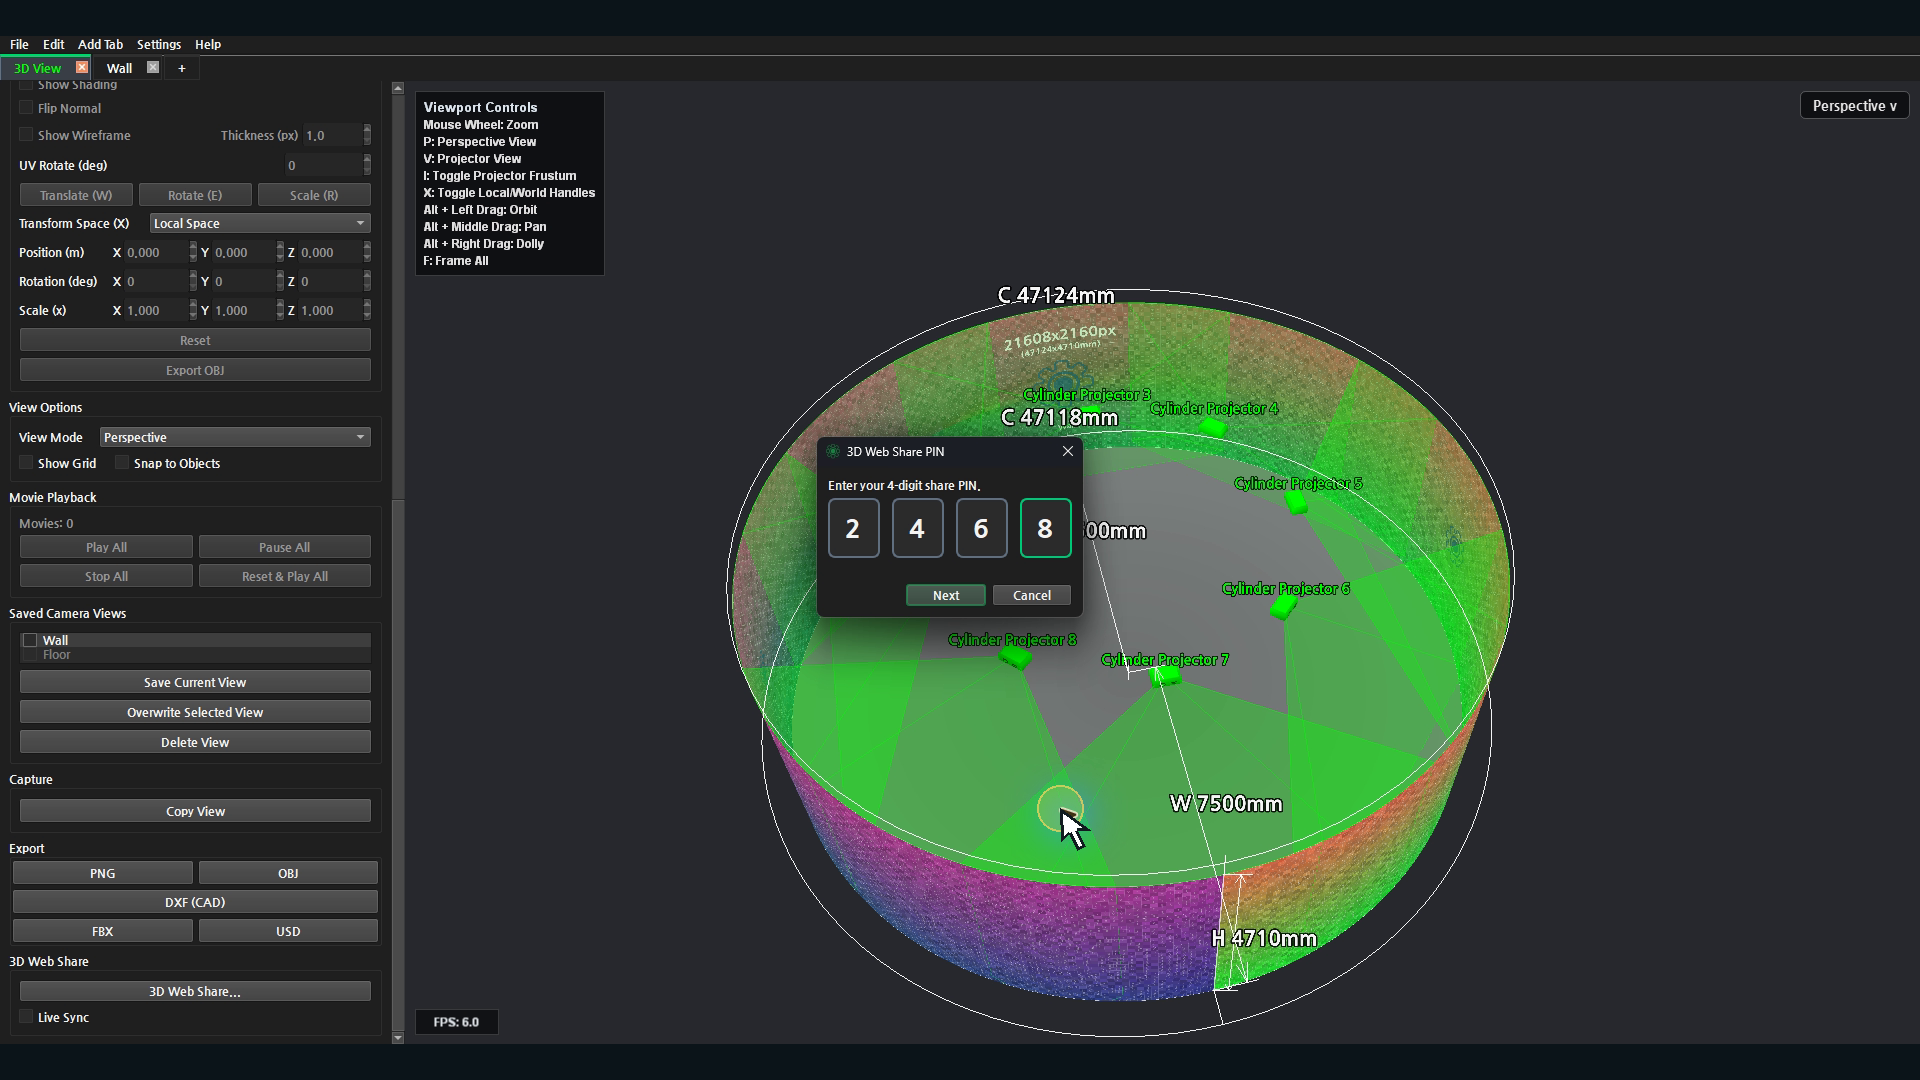1920x1080 pixels.
Task: Export as FBX
Action: point(102,931)
